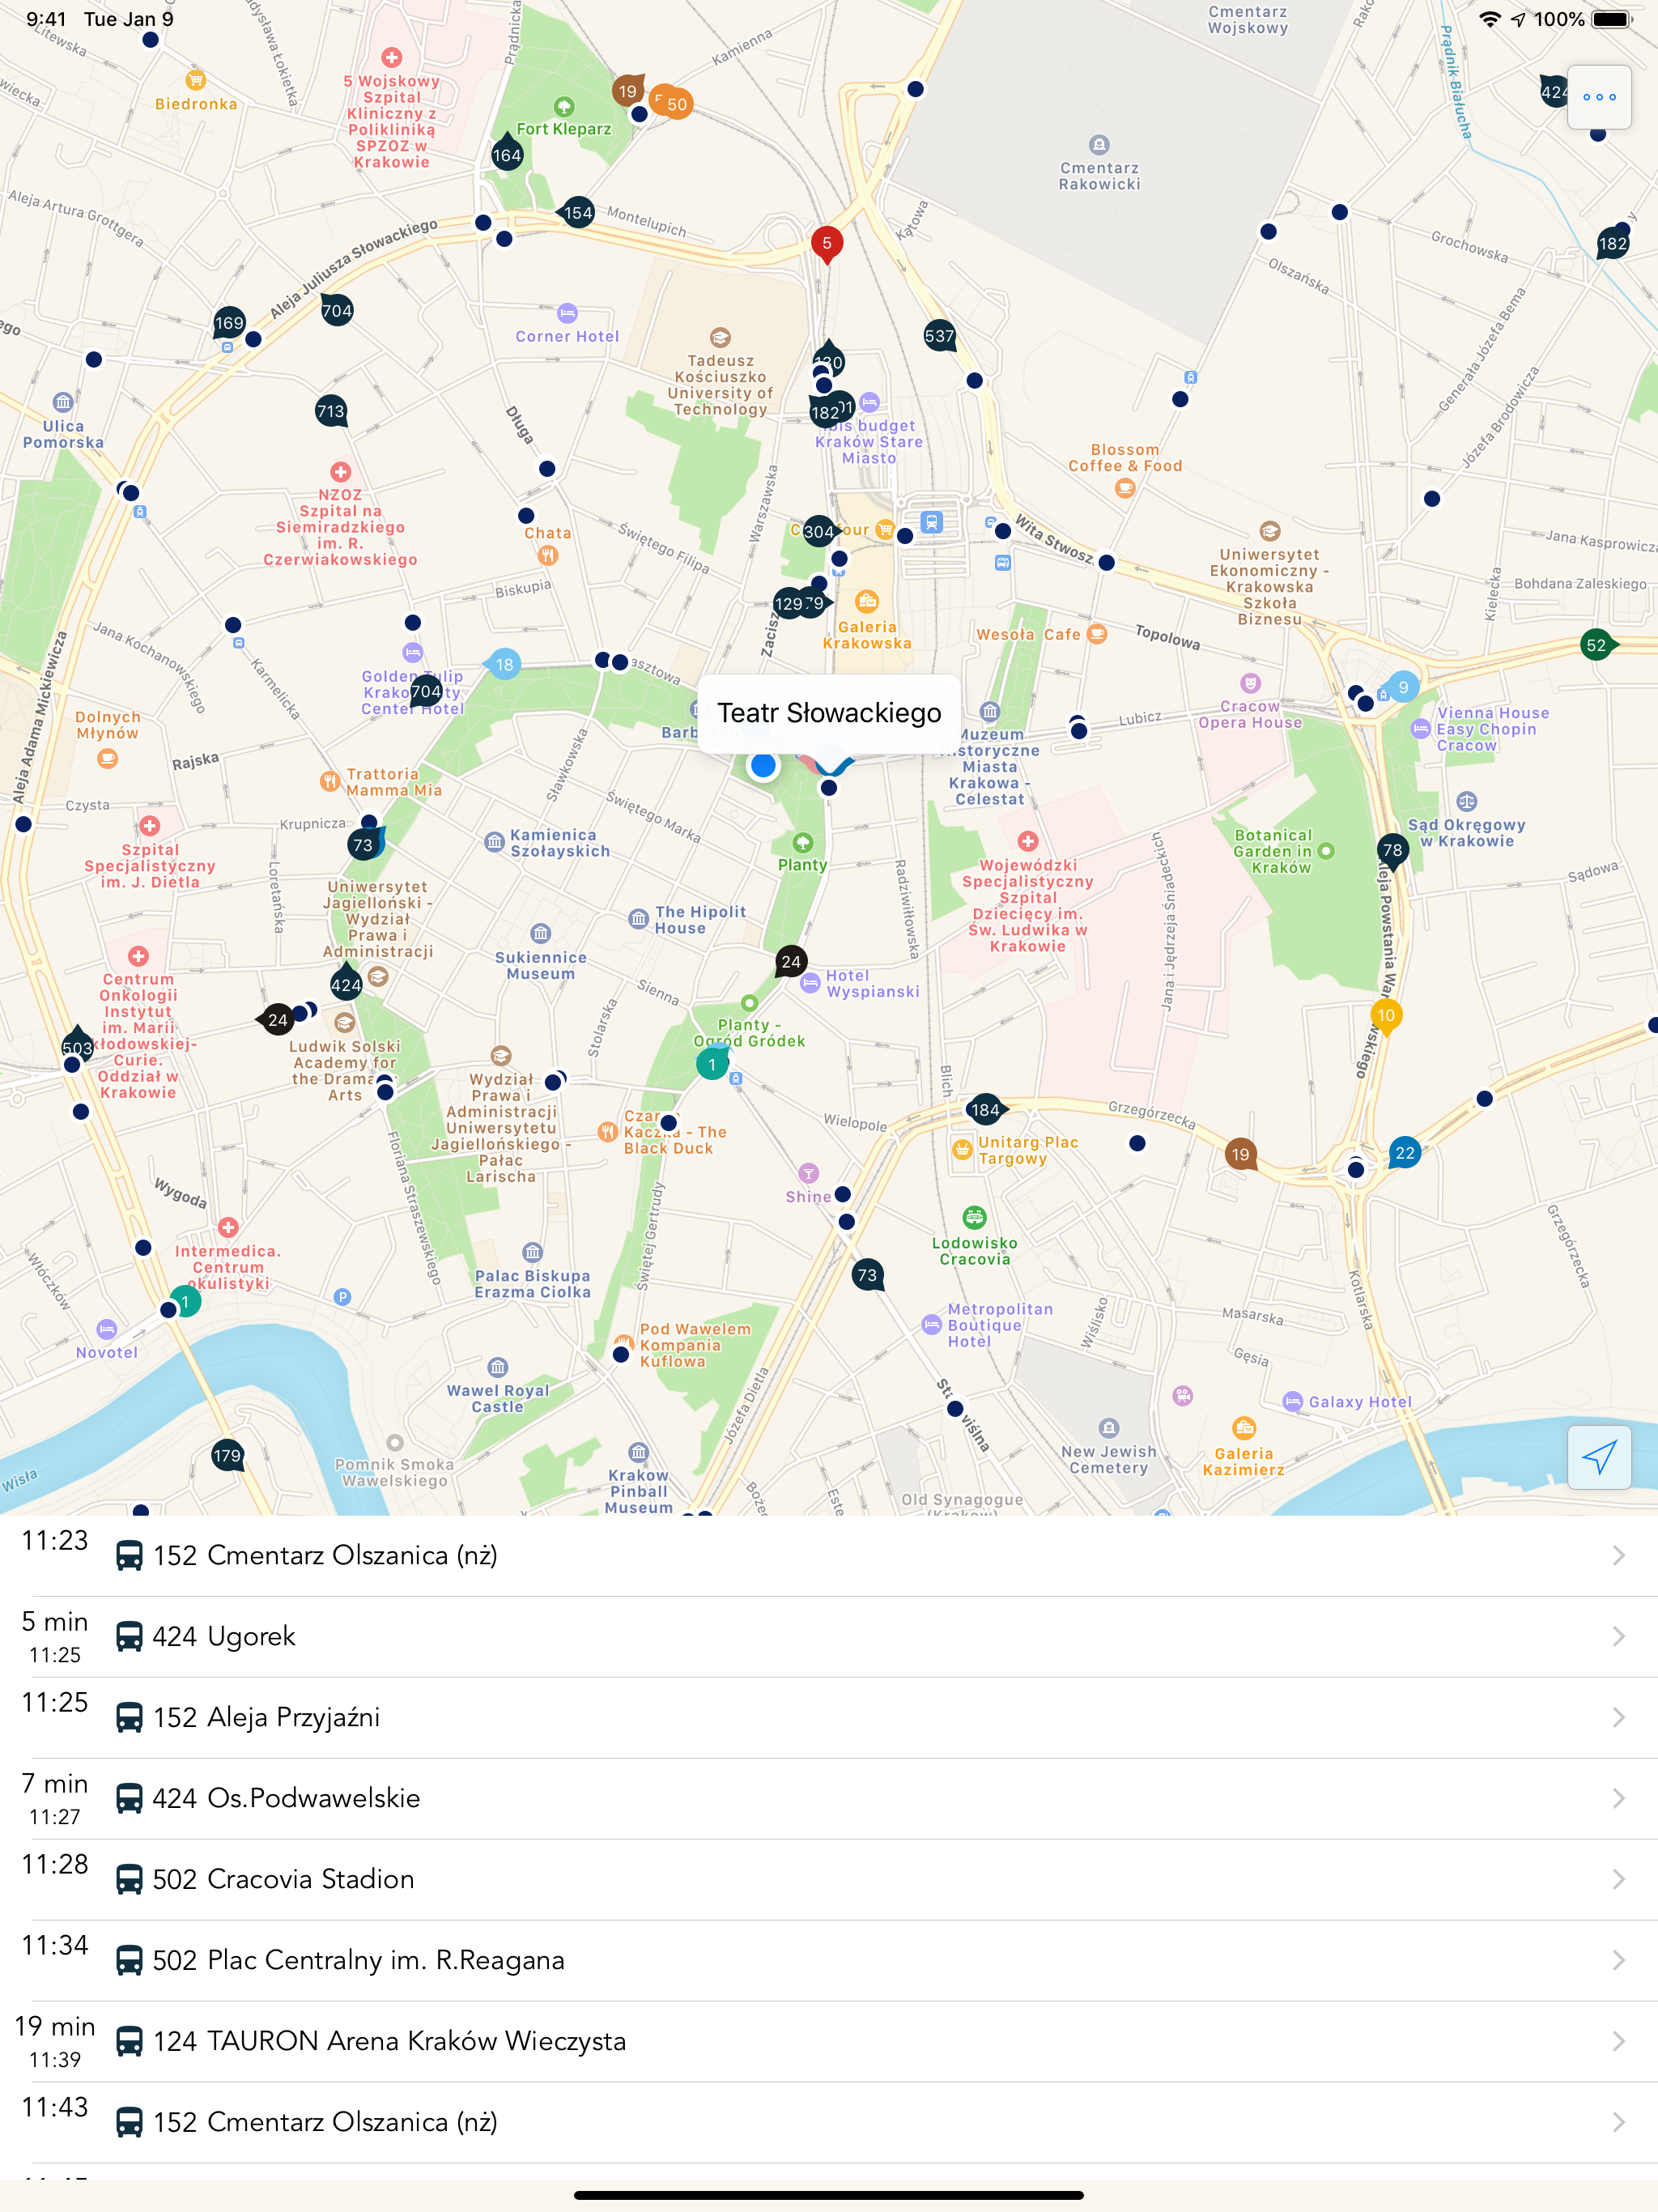Tap the orange line 50 marker
Image resolution: width=1658 pixels, height=2212 pixels.
(x=677, y=104)
